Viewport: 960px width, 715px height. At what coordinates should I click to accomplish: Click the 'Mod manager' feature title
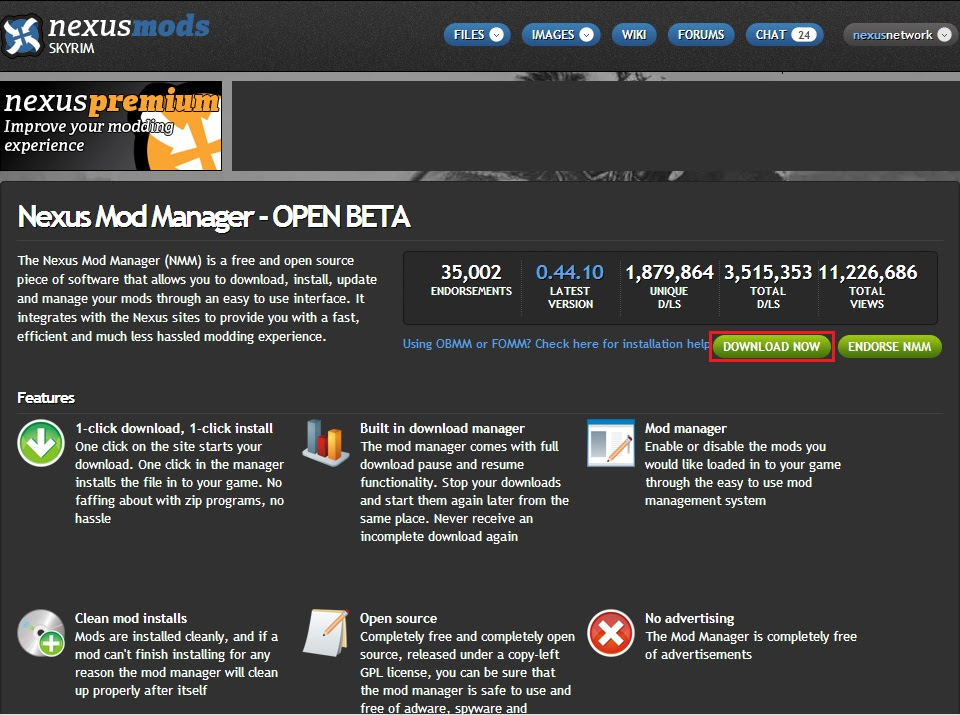click(x=686, y=429)
